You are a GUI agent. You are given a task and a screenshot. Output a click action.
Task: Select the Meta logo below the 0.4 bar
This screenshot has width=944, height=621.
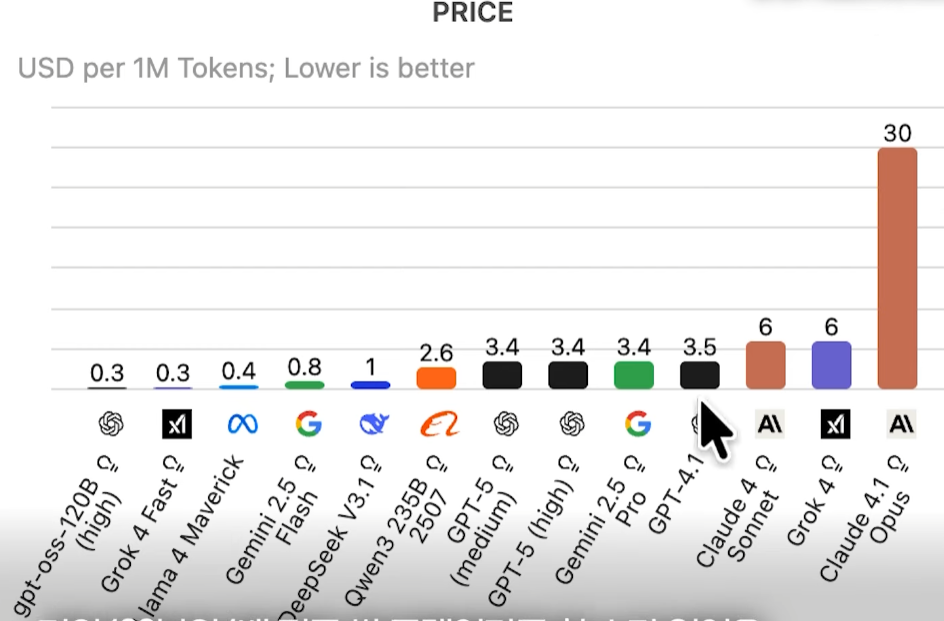coord(242,424)
